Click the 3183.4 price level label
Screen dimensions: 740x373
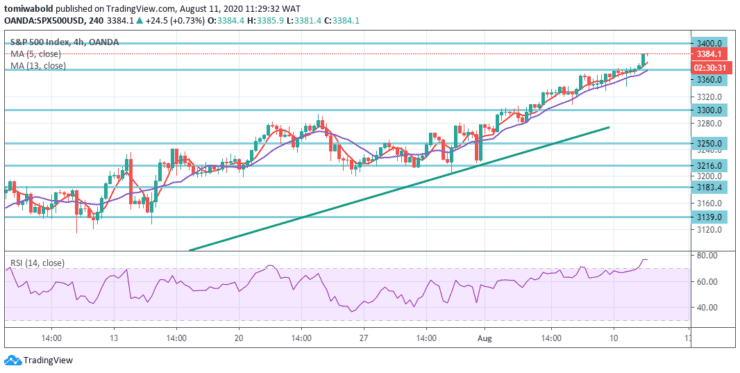pyautogui.click(x=710, y=187)
